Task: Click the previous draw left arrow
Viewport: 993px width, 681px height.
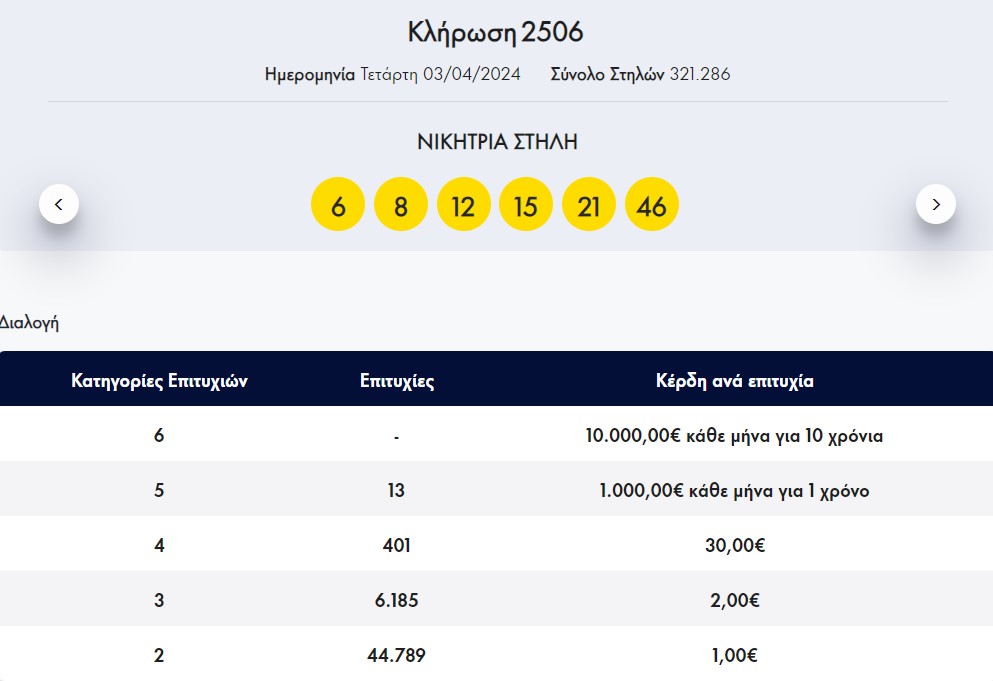Action: 59,204
